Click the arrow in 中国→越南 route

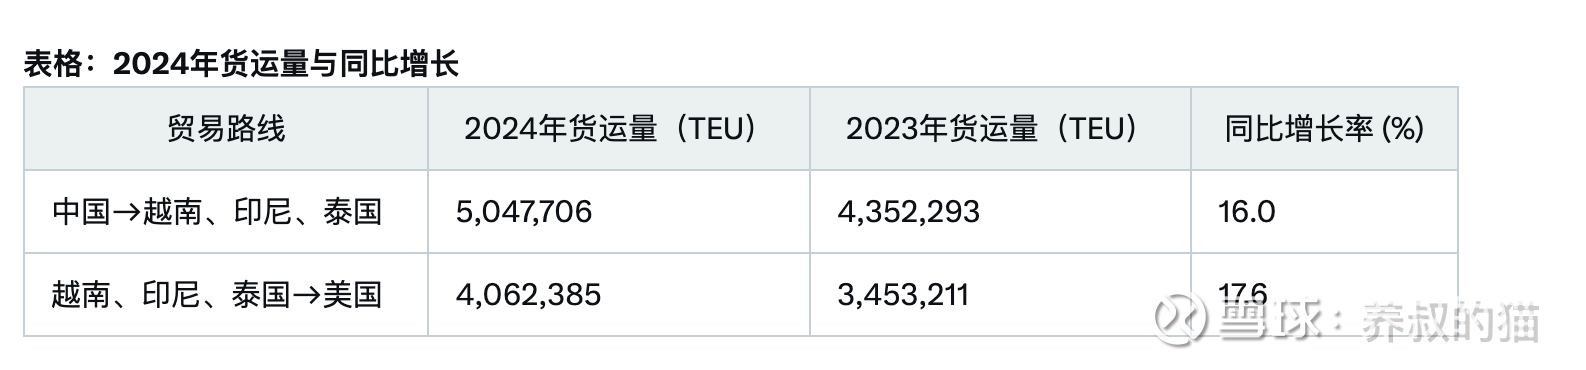point(127,212)
